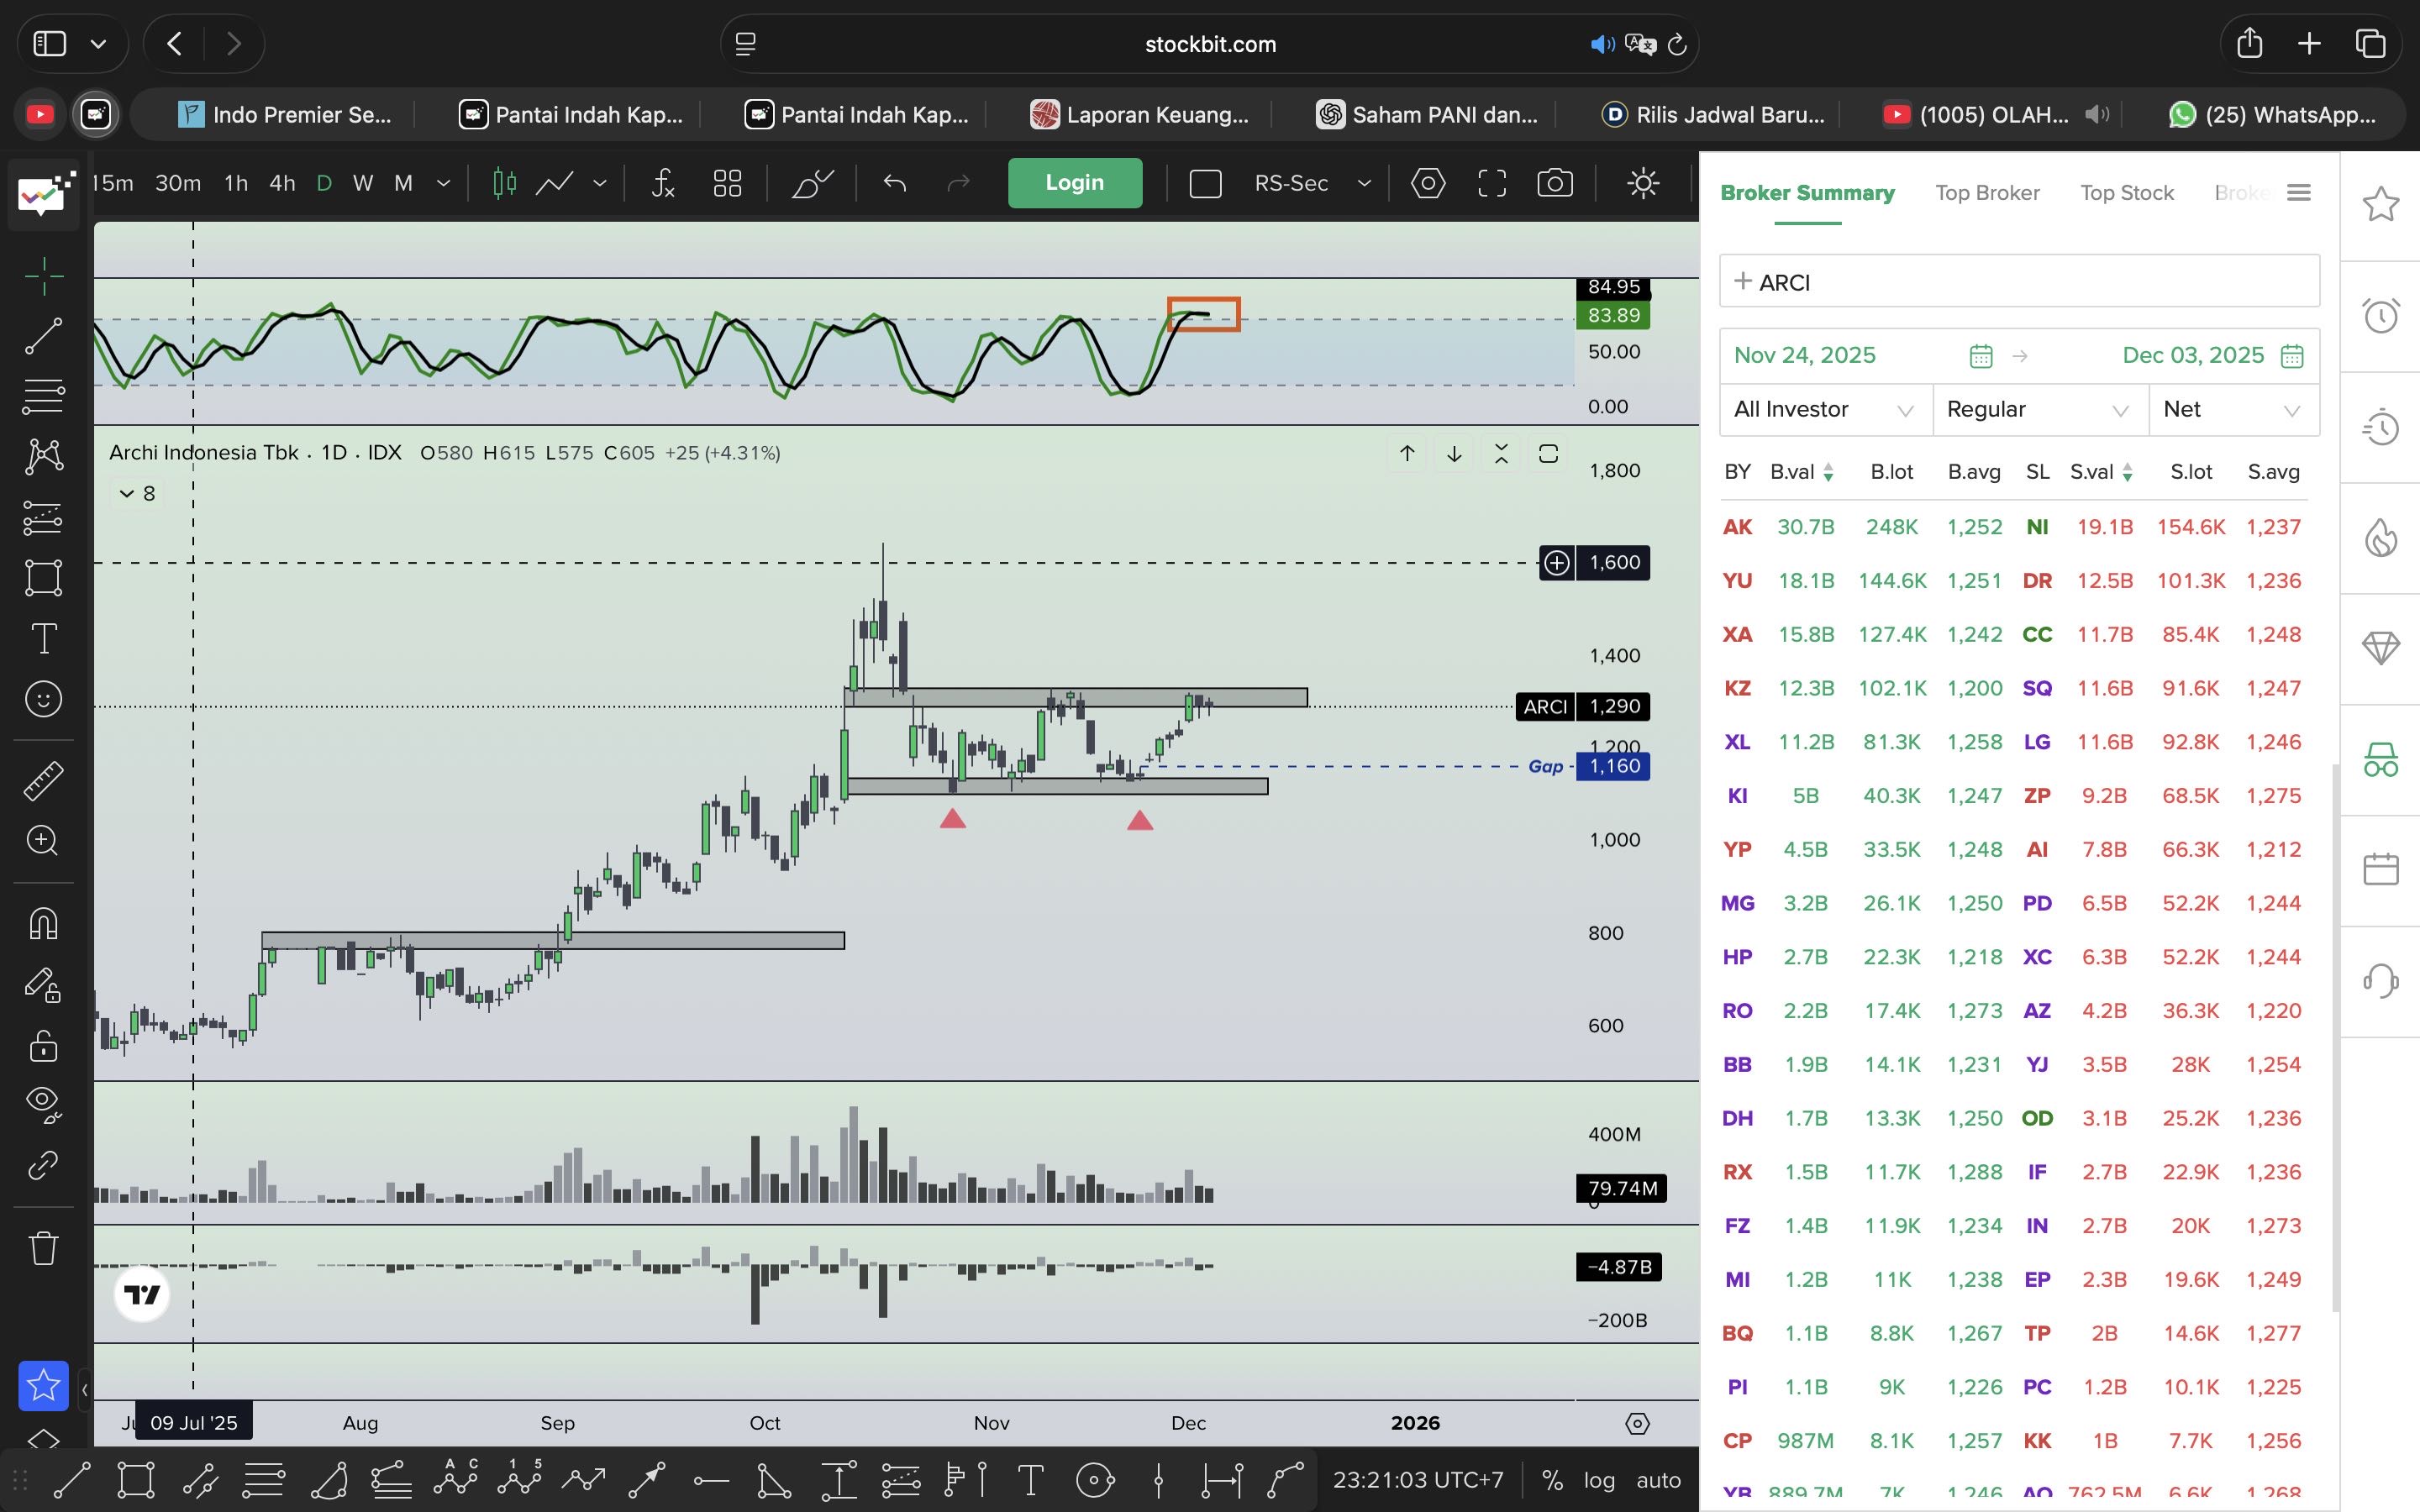Viewport: 2420px width, 1512px height.
Task: Take a chart snapshot with camera icon
Action: point(1554,183)
